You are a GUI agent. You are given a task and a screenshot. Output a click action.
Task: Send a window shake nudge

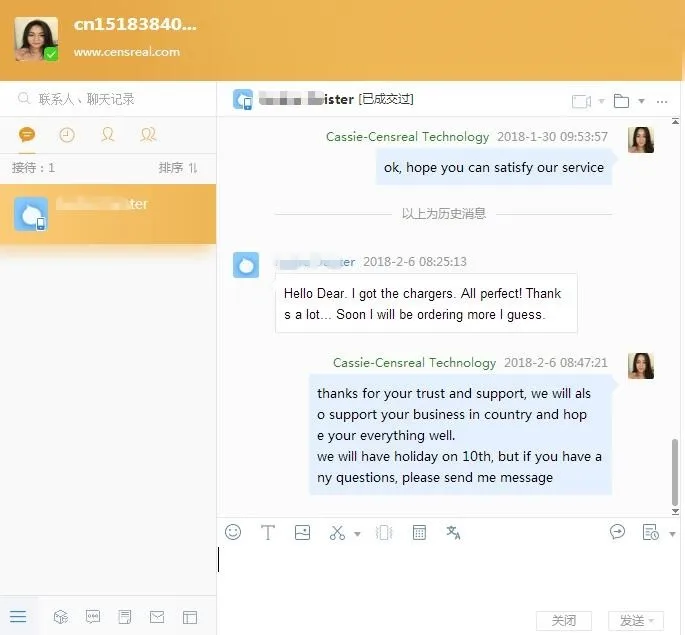coord(384,532)
